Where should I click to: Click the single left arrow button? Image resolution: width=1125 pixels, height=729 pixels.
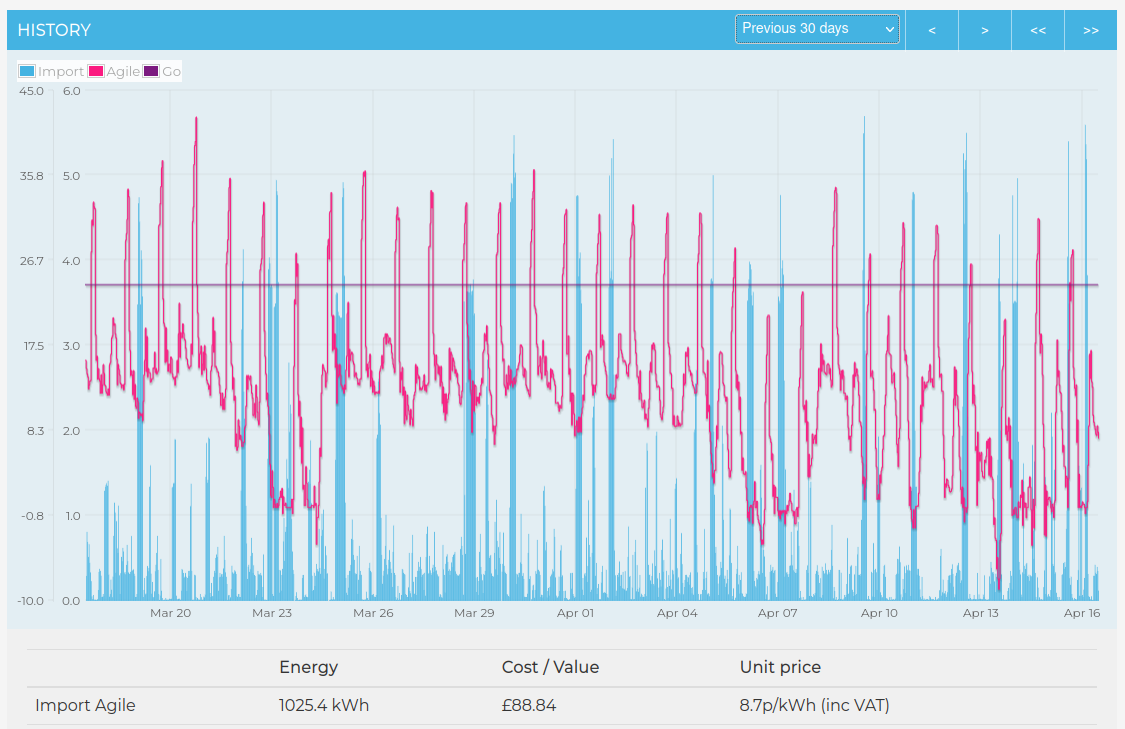coord(932,30)
